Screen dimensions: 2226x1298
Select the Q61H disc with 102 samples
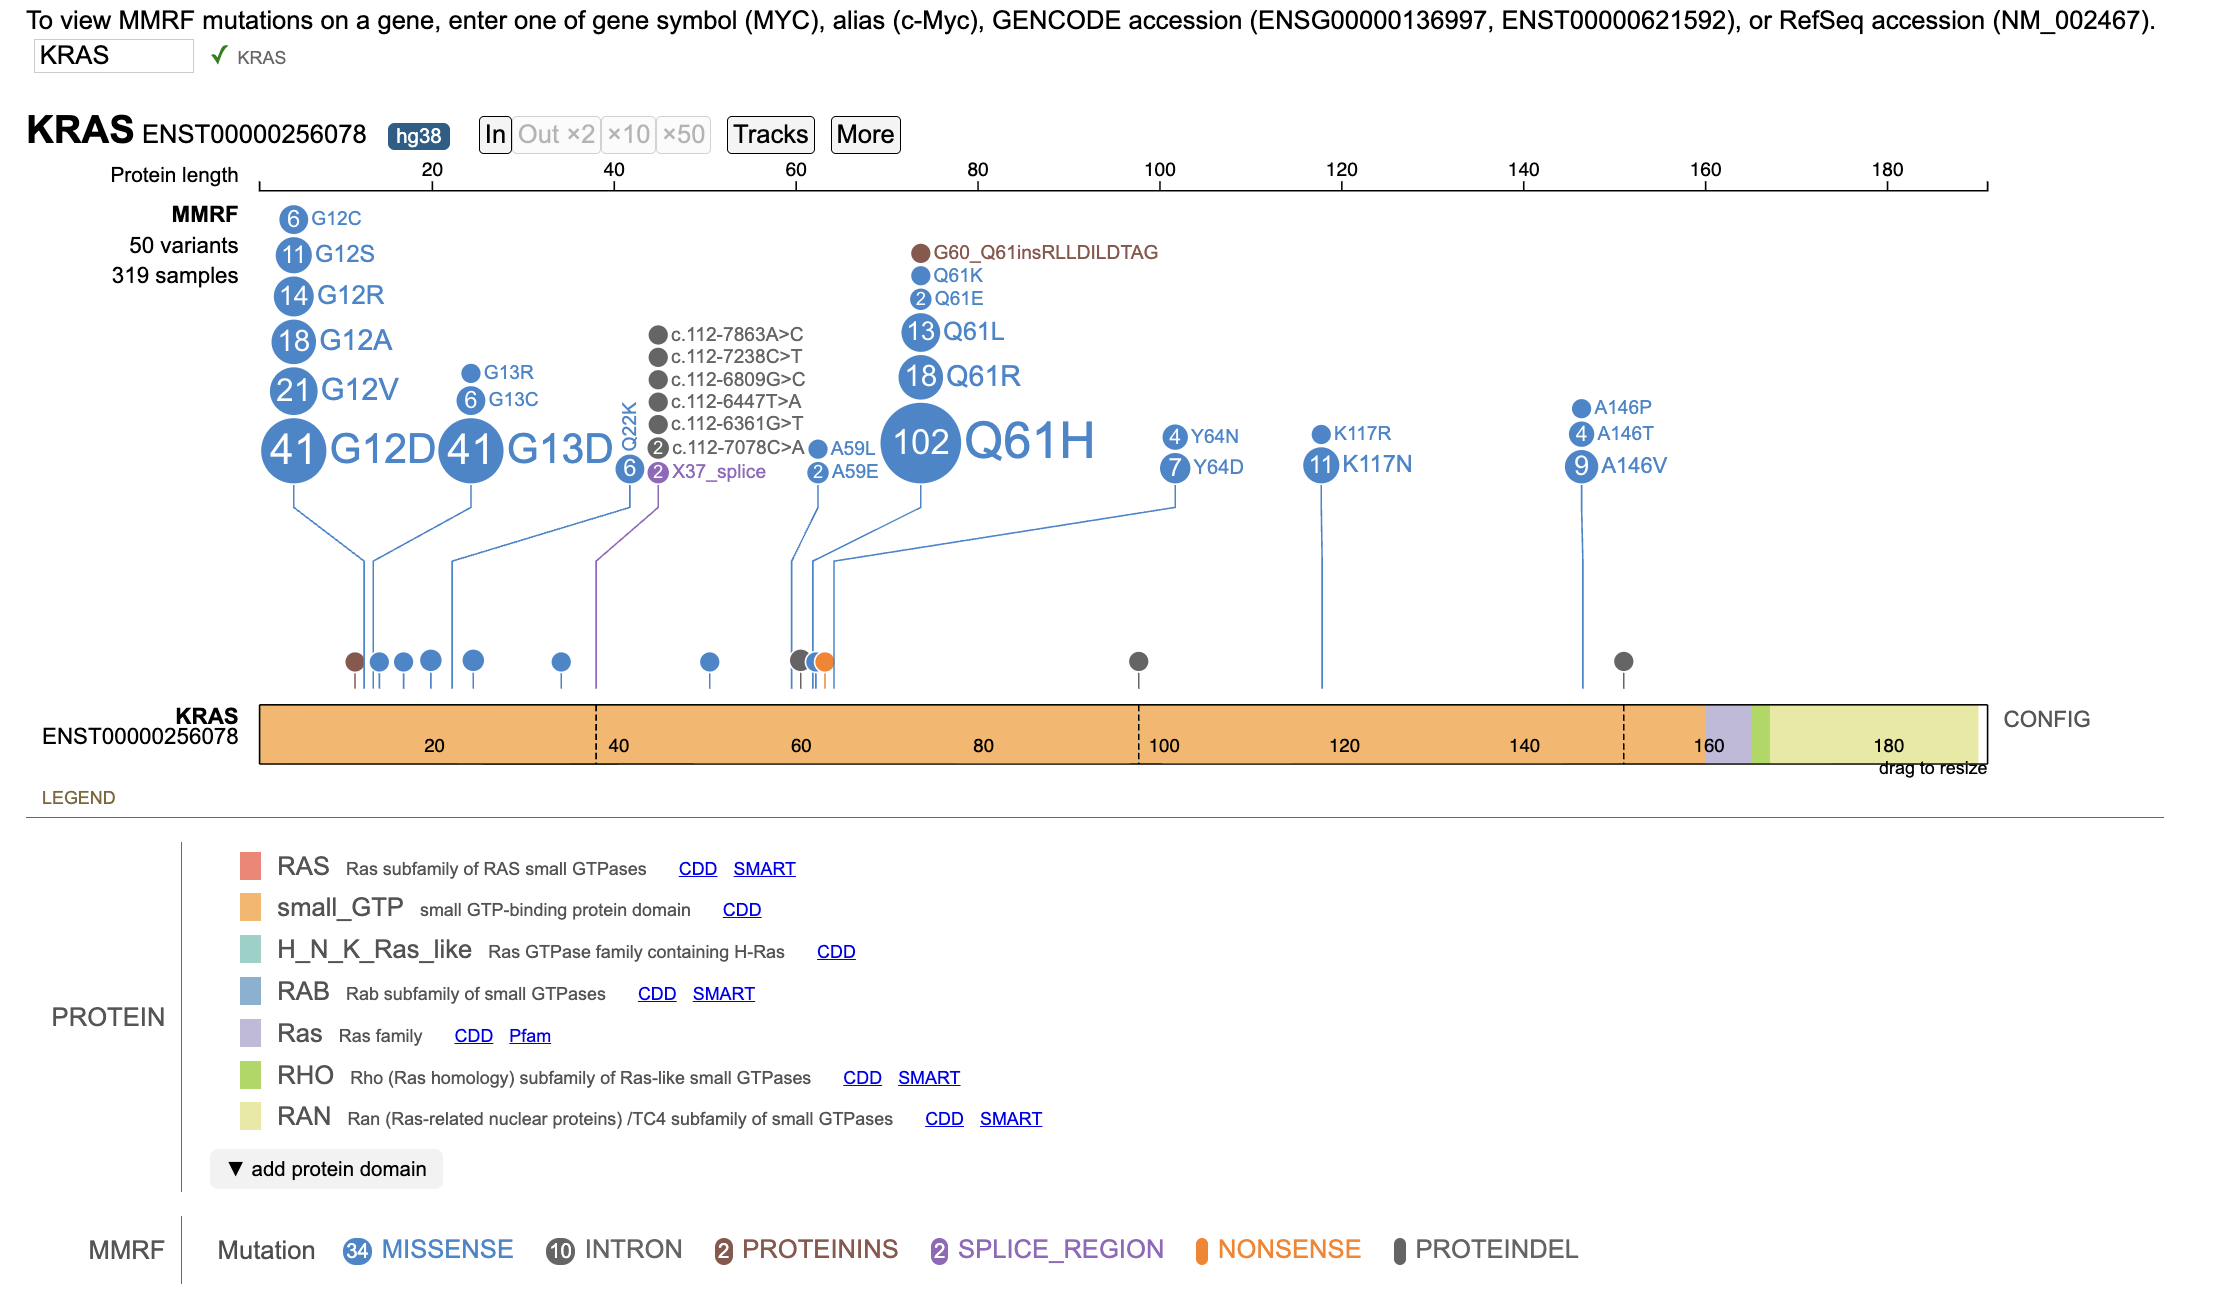tap(920, 442)
